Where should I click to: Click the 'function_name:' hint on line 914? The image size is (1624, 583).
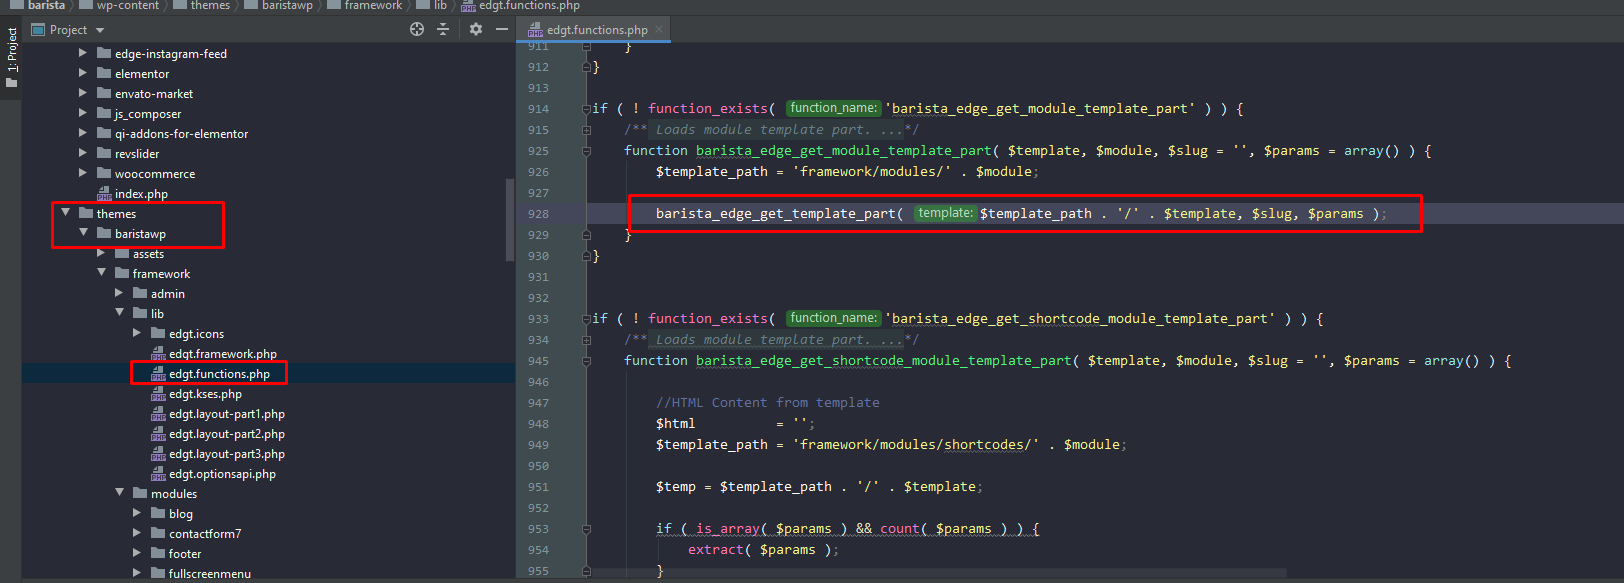[x=833, y=108]
